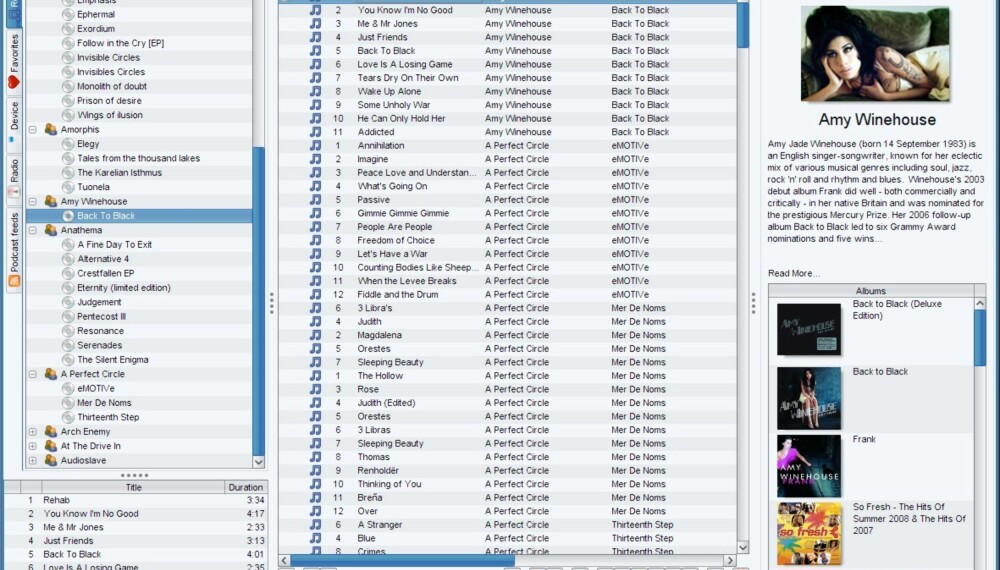Expand the Arch Enemy artist node
Image resolution: width=1000 pixels, height=570 pixels.
33,432
